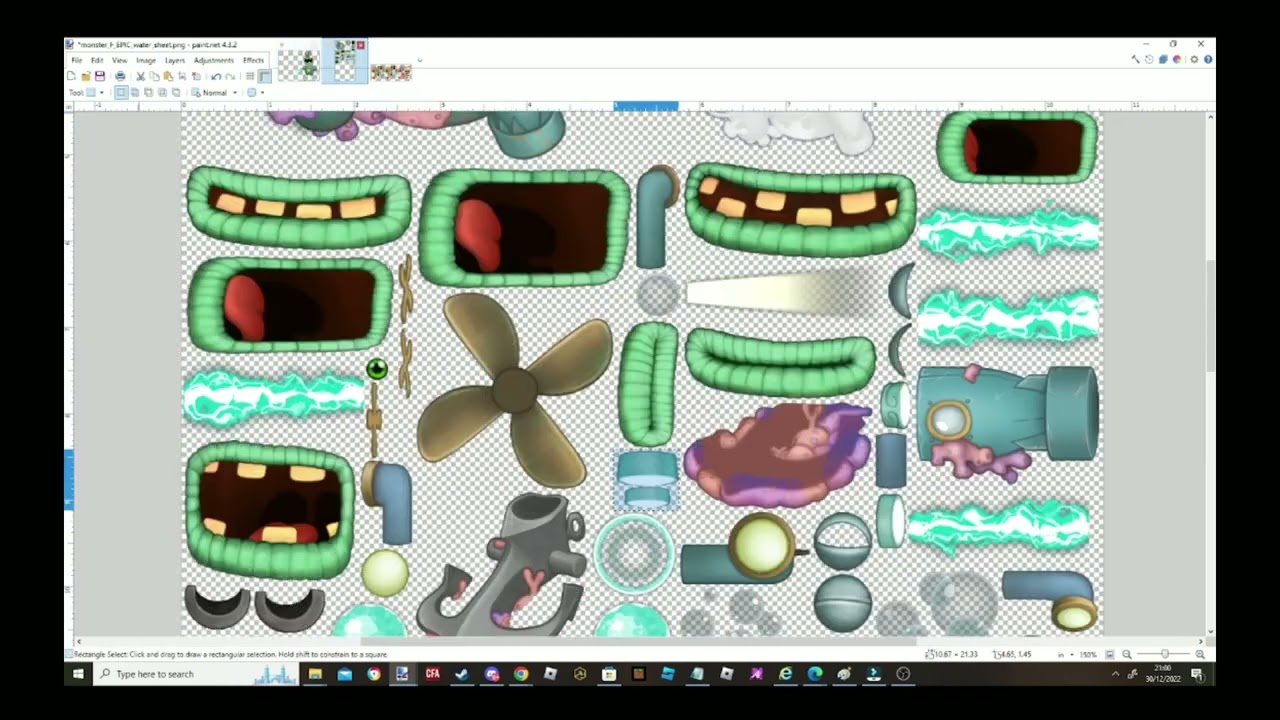
Task: Open the Microsoft Edge taskbar icon
Action: tap(815, 674)
